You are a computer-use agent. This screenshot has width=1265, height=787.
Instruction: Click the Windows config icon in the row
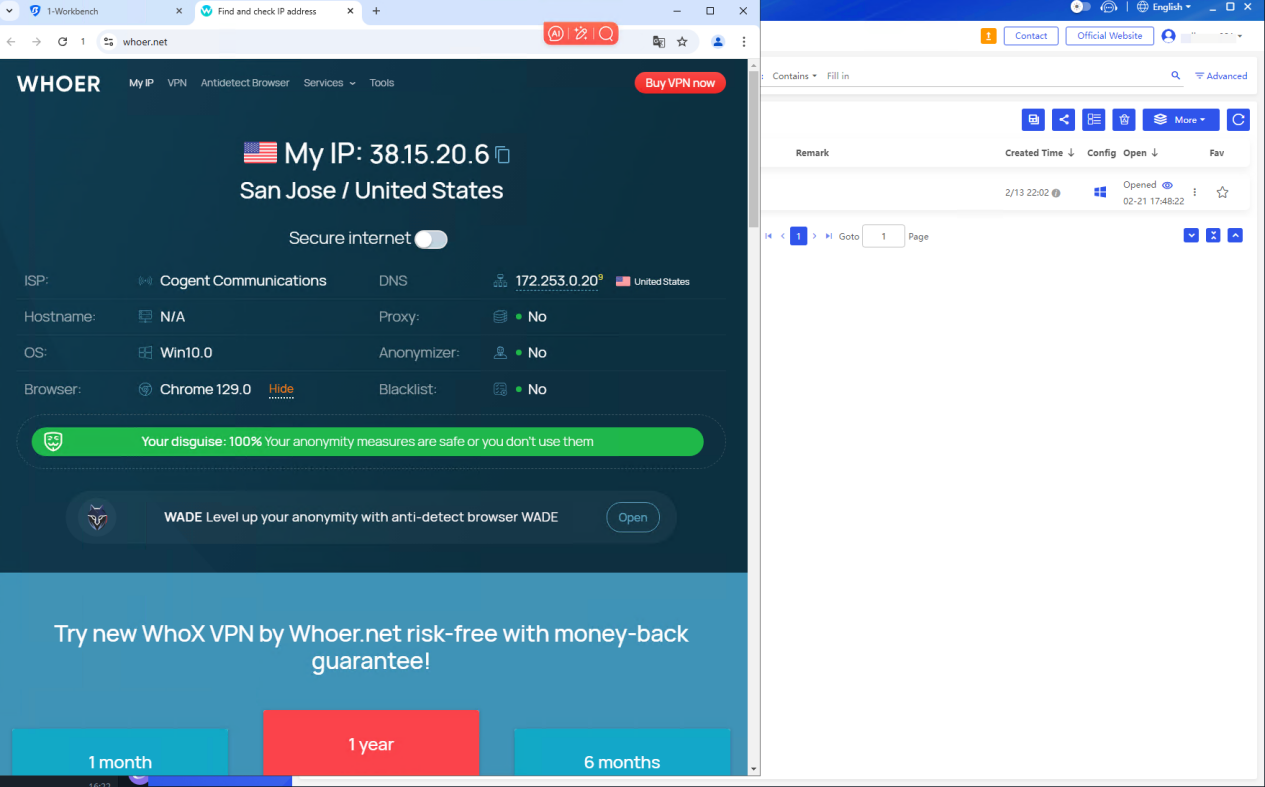[x=1100, y=192]
